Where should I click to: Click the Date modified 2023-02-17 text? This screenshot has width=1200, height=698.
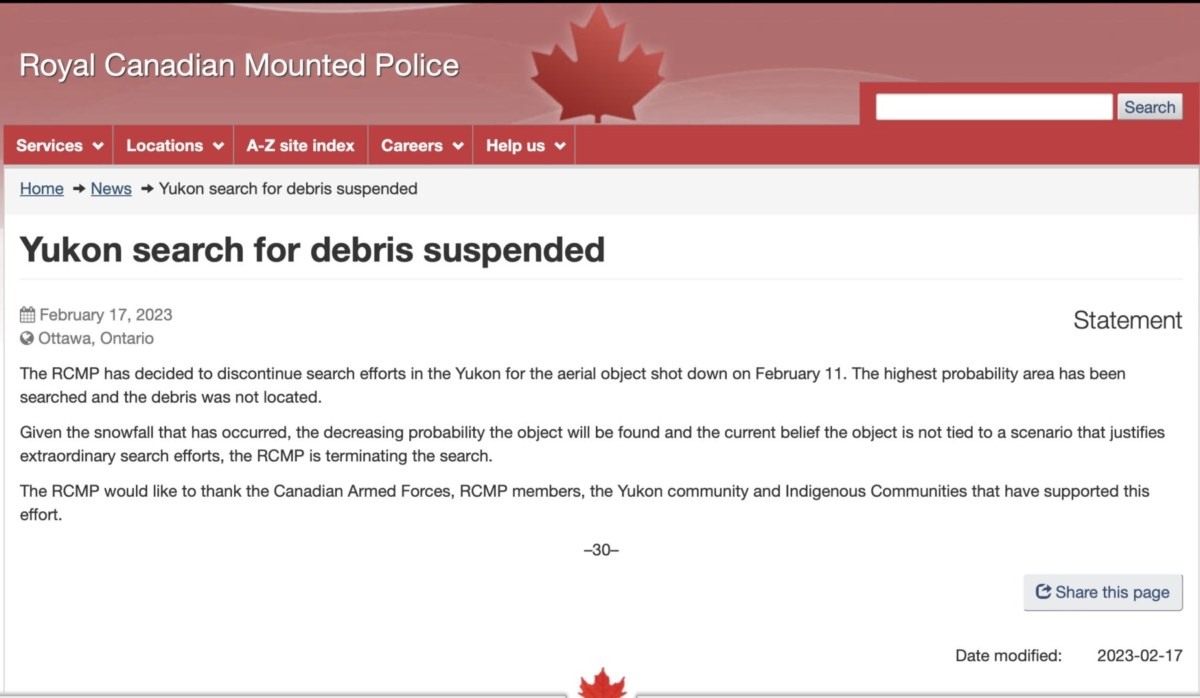pos(1069,656)
